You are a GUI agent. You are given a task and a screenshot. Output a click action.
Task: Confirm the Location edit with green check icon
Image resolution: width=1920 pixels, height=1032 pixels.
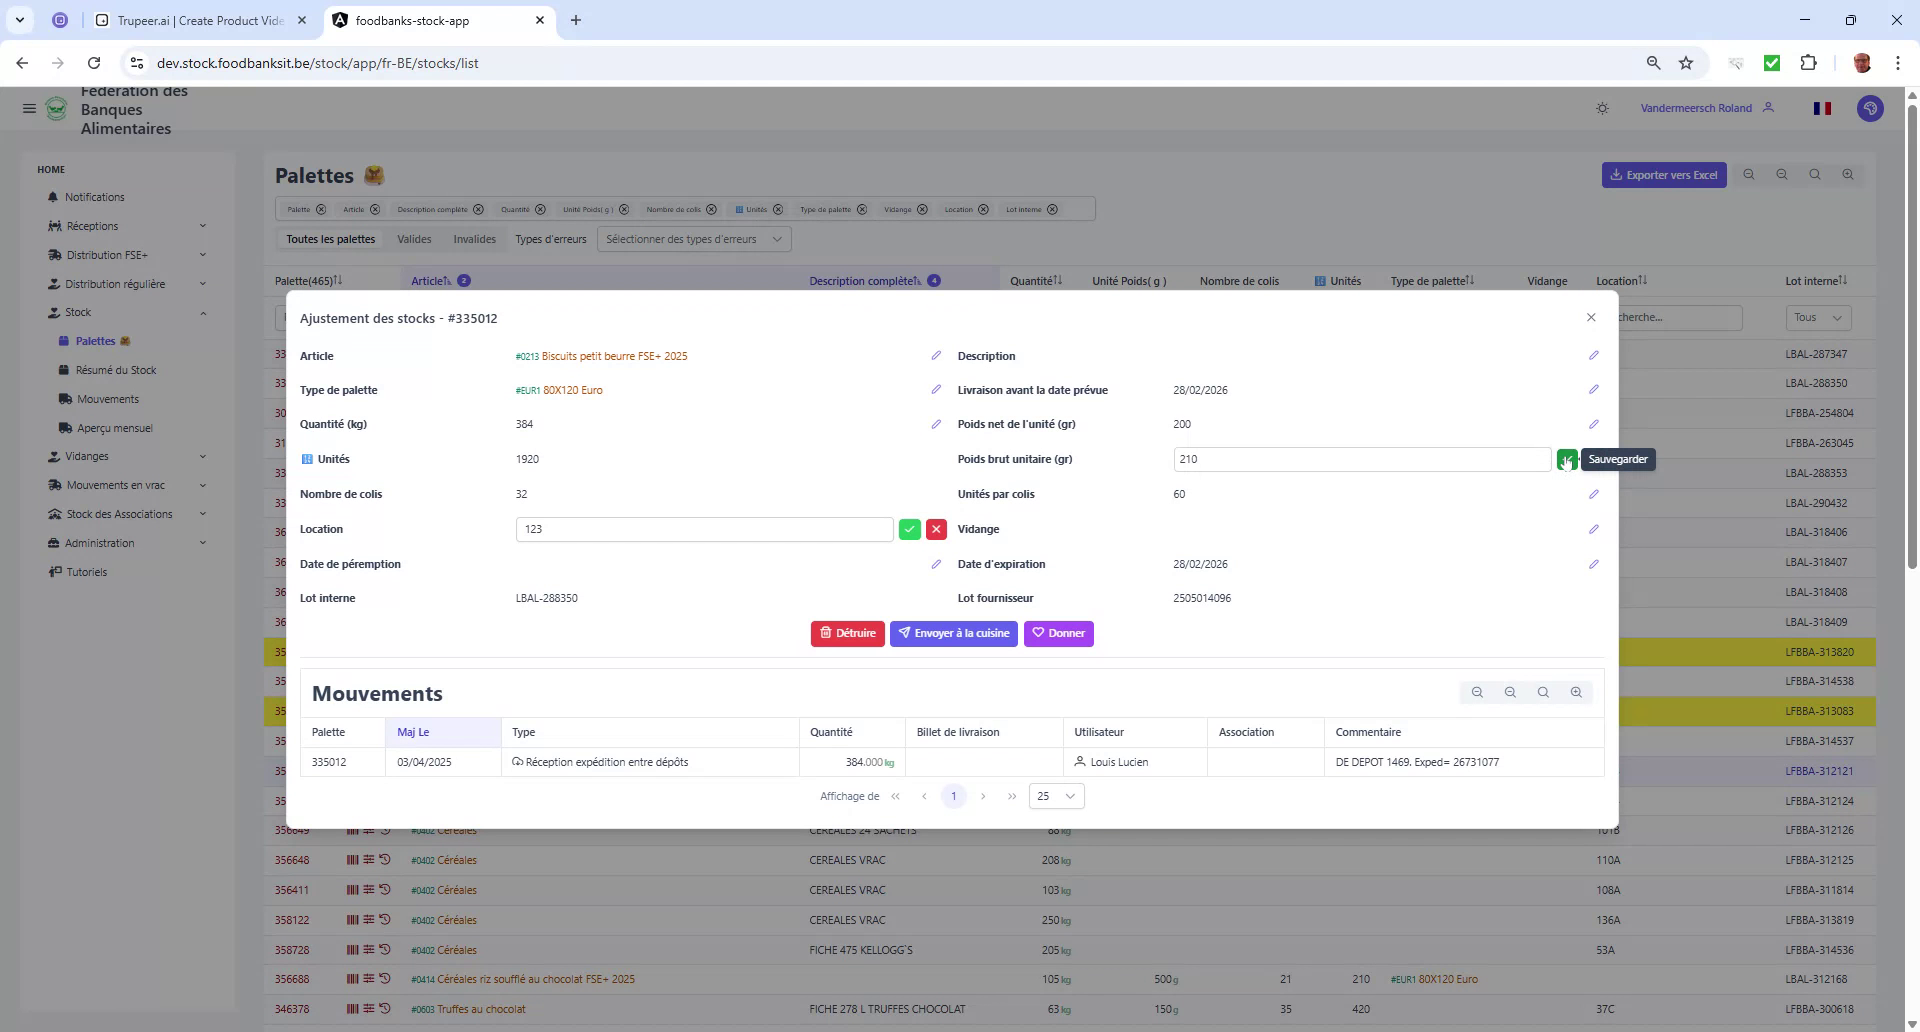[x=909, y=529]
